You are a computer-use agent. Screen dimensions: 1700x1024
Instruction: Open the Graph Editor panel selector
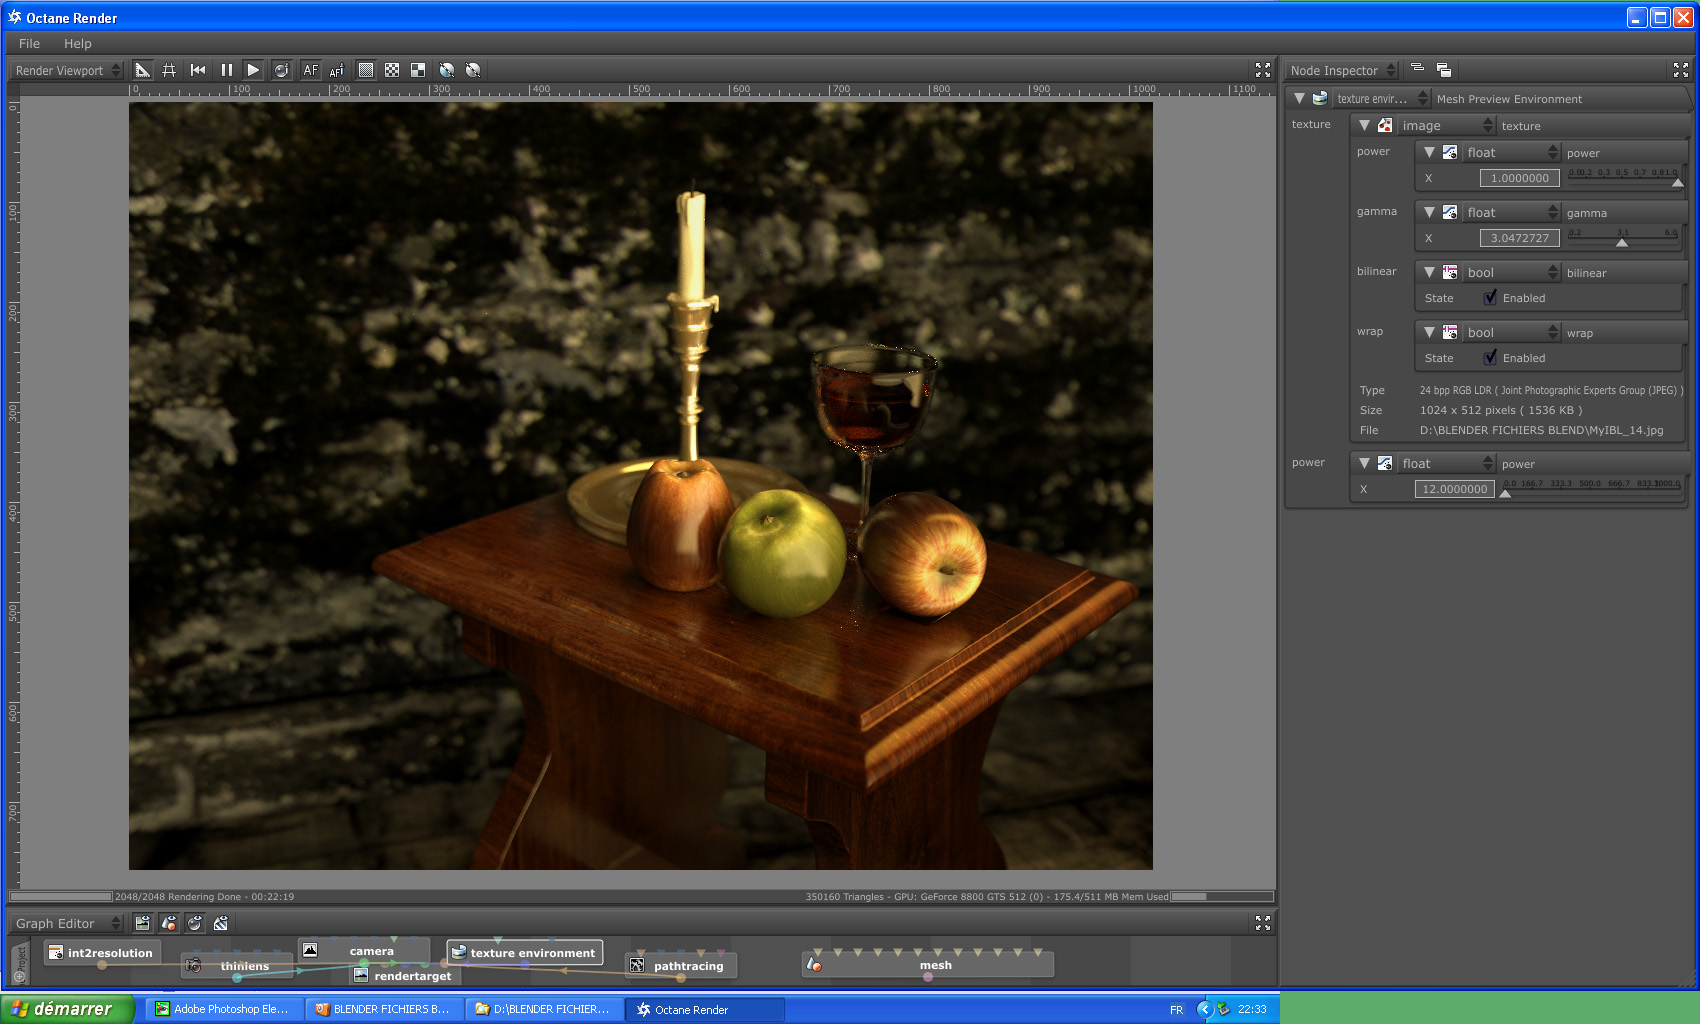(x=67, y=923)
